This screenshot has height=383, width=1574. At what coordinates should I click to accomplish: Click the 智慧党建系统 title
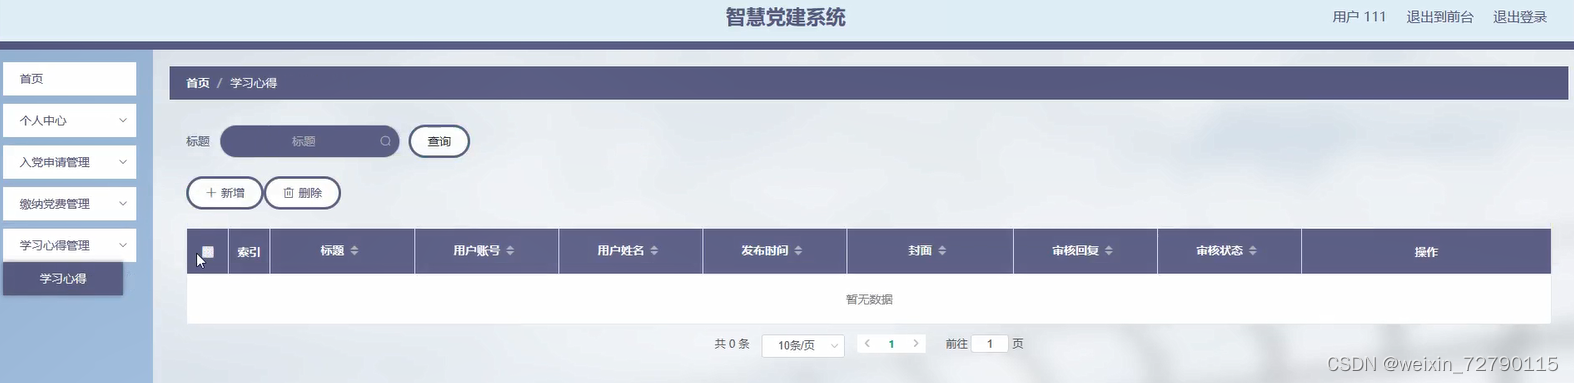[786, 17]
